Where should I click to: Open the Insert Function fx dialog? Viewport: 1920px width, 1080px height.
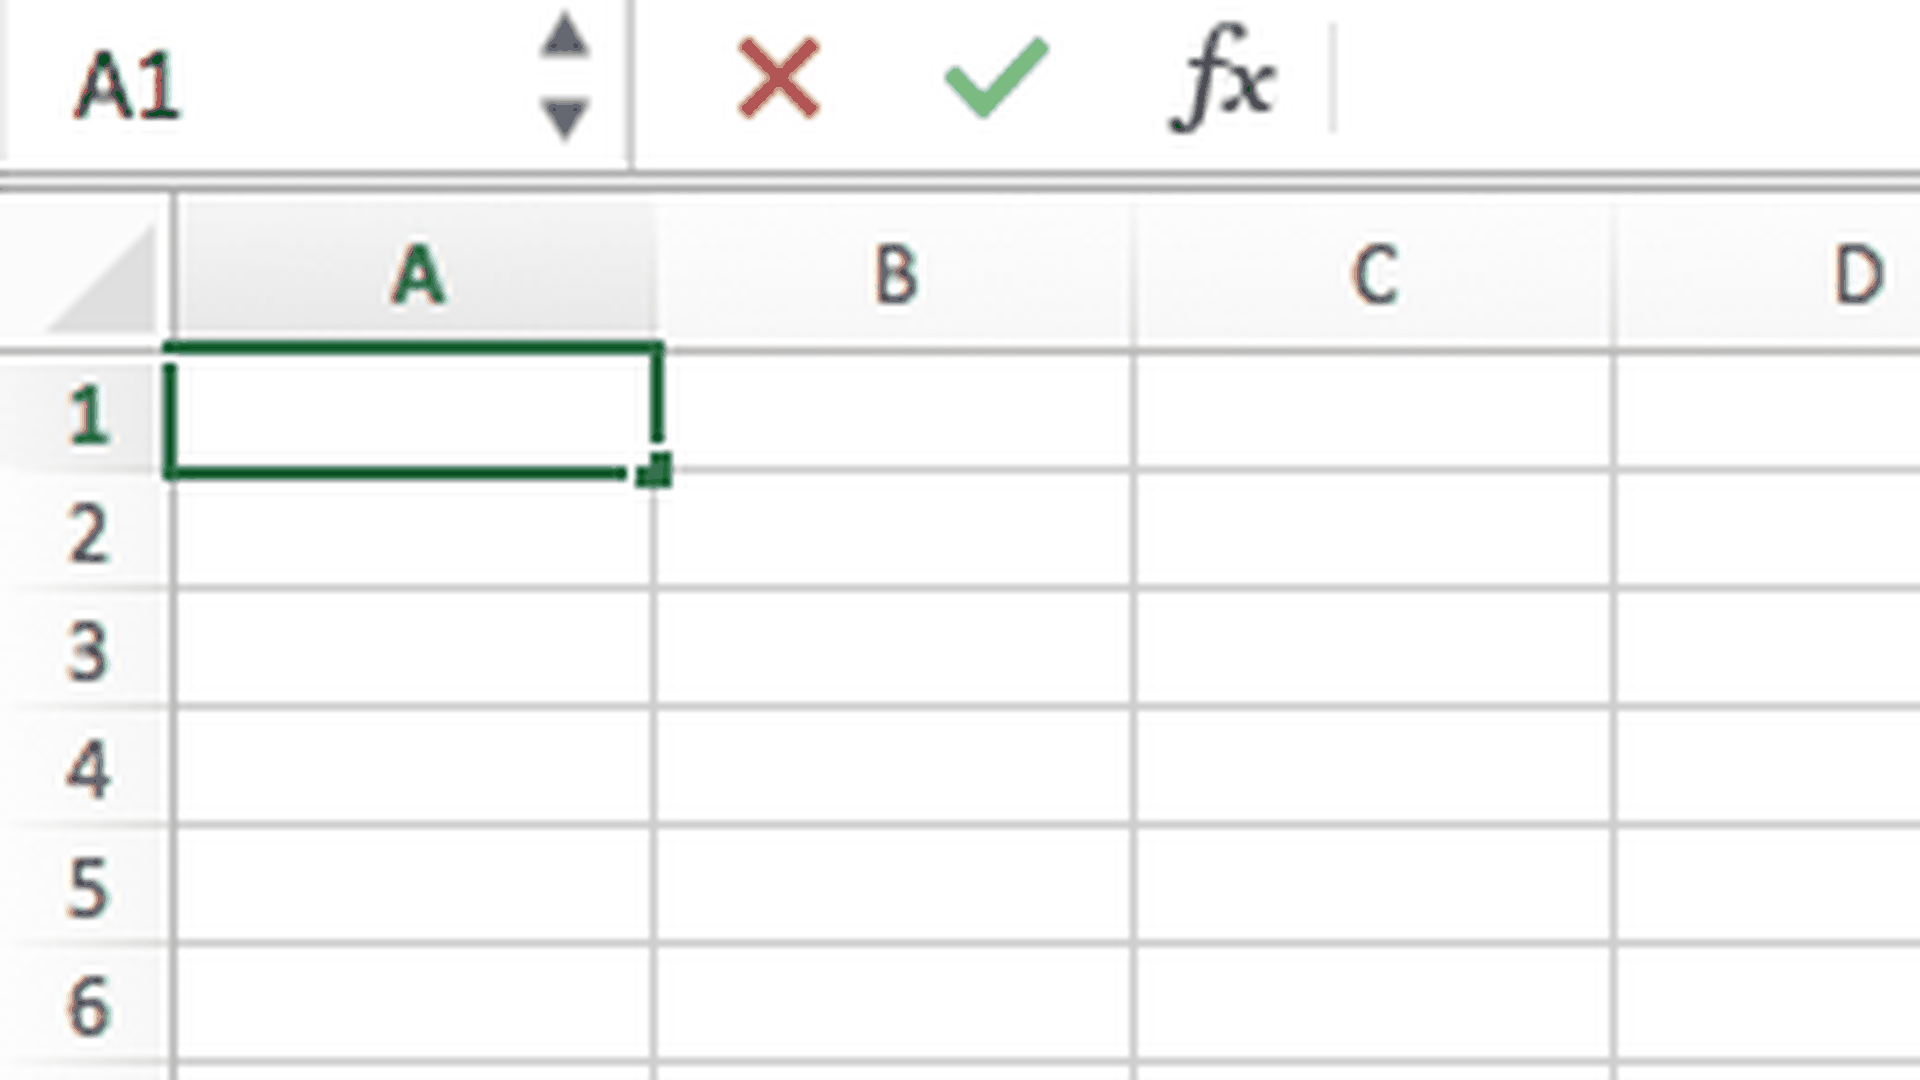pyautogui.click(x=1222, y=80)
